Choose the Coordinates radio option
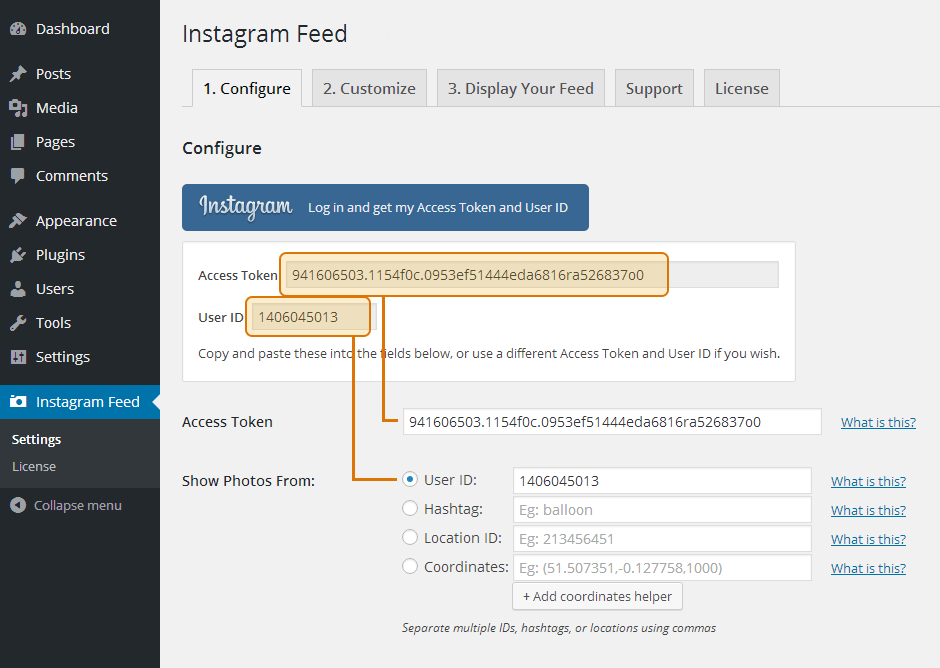This screenshot has height=668, width=940. tap(410, 567)
